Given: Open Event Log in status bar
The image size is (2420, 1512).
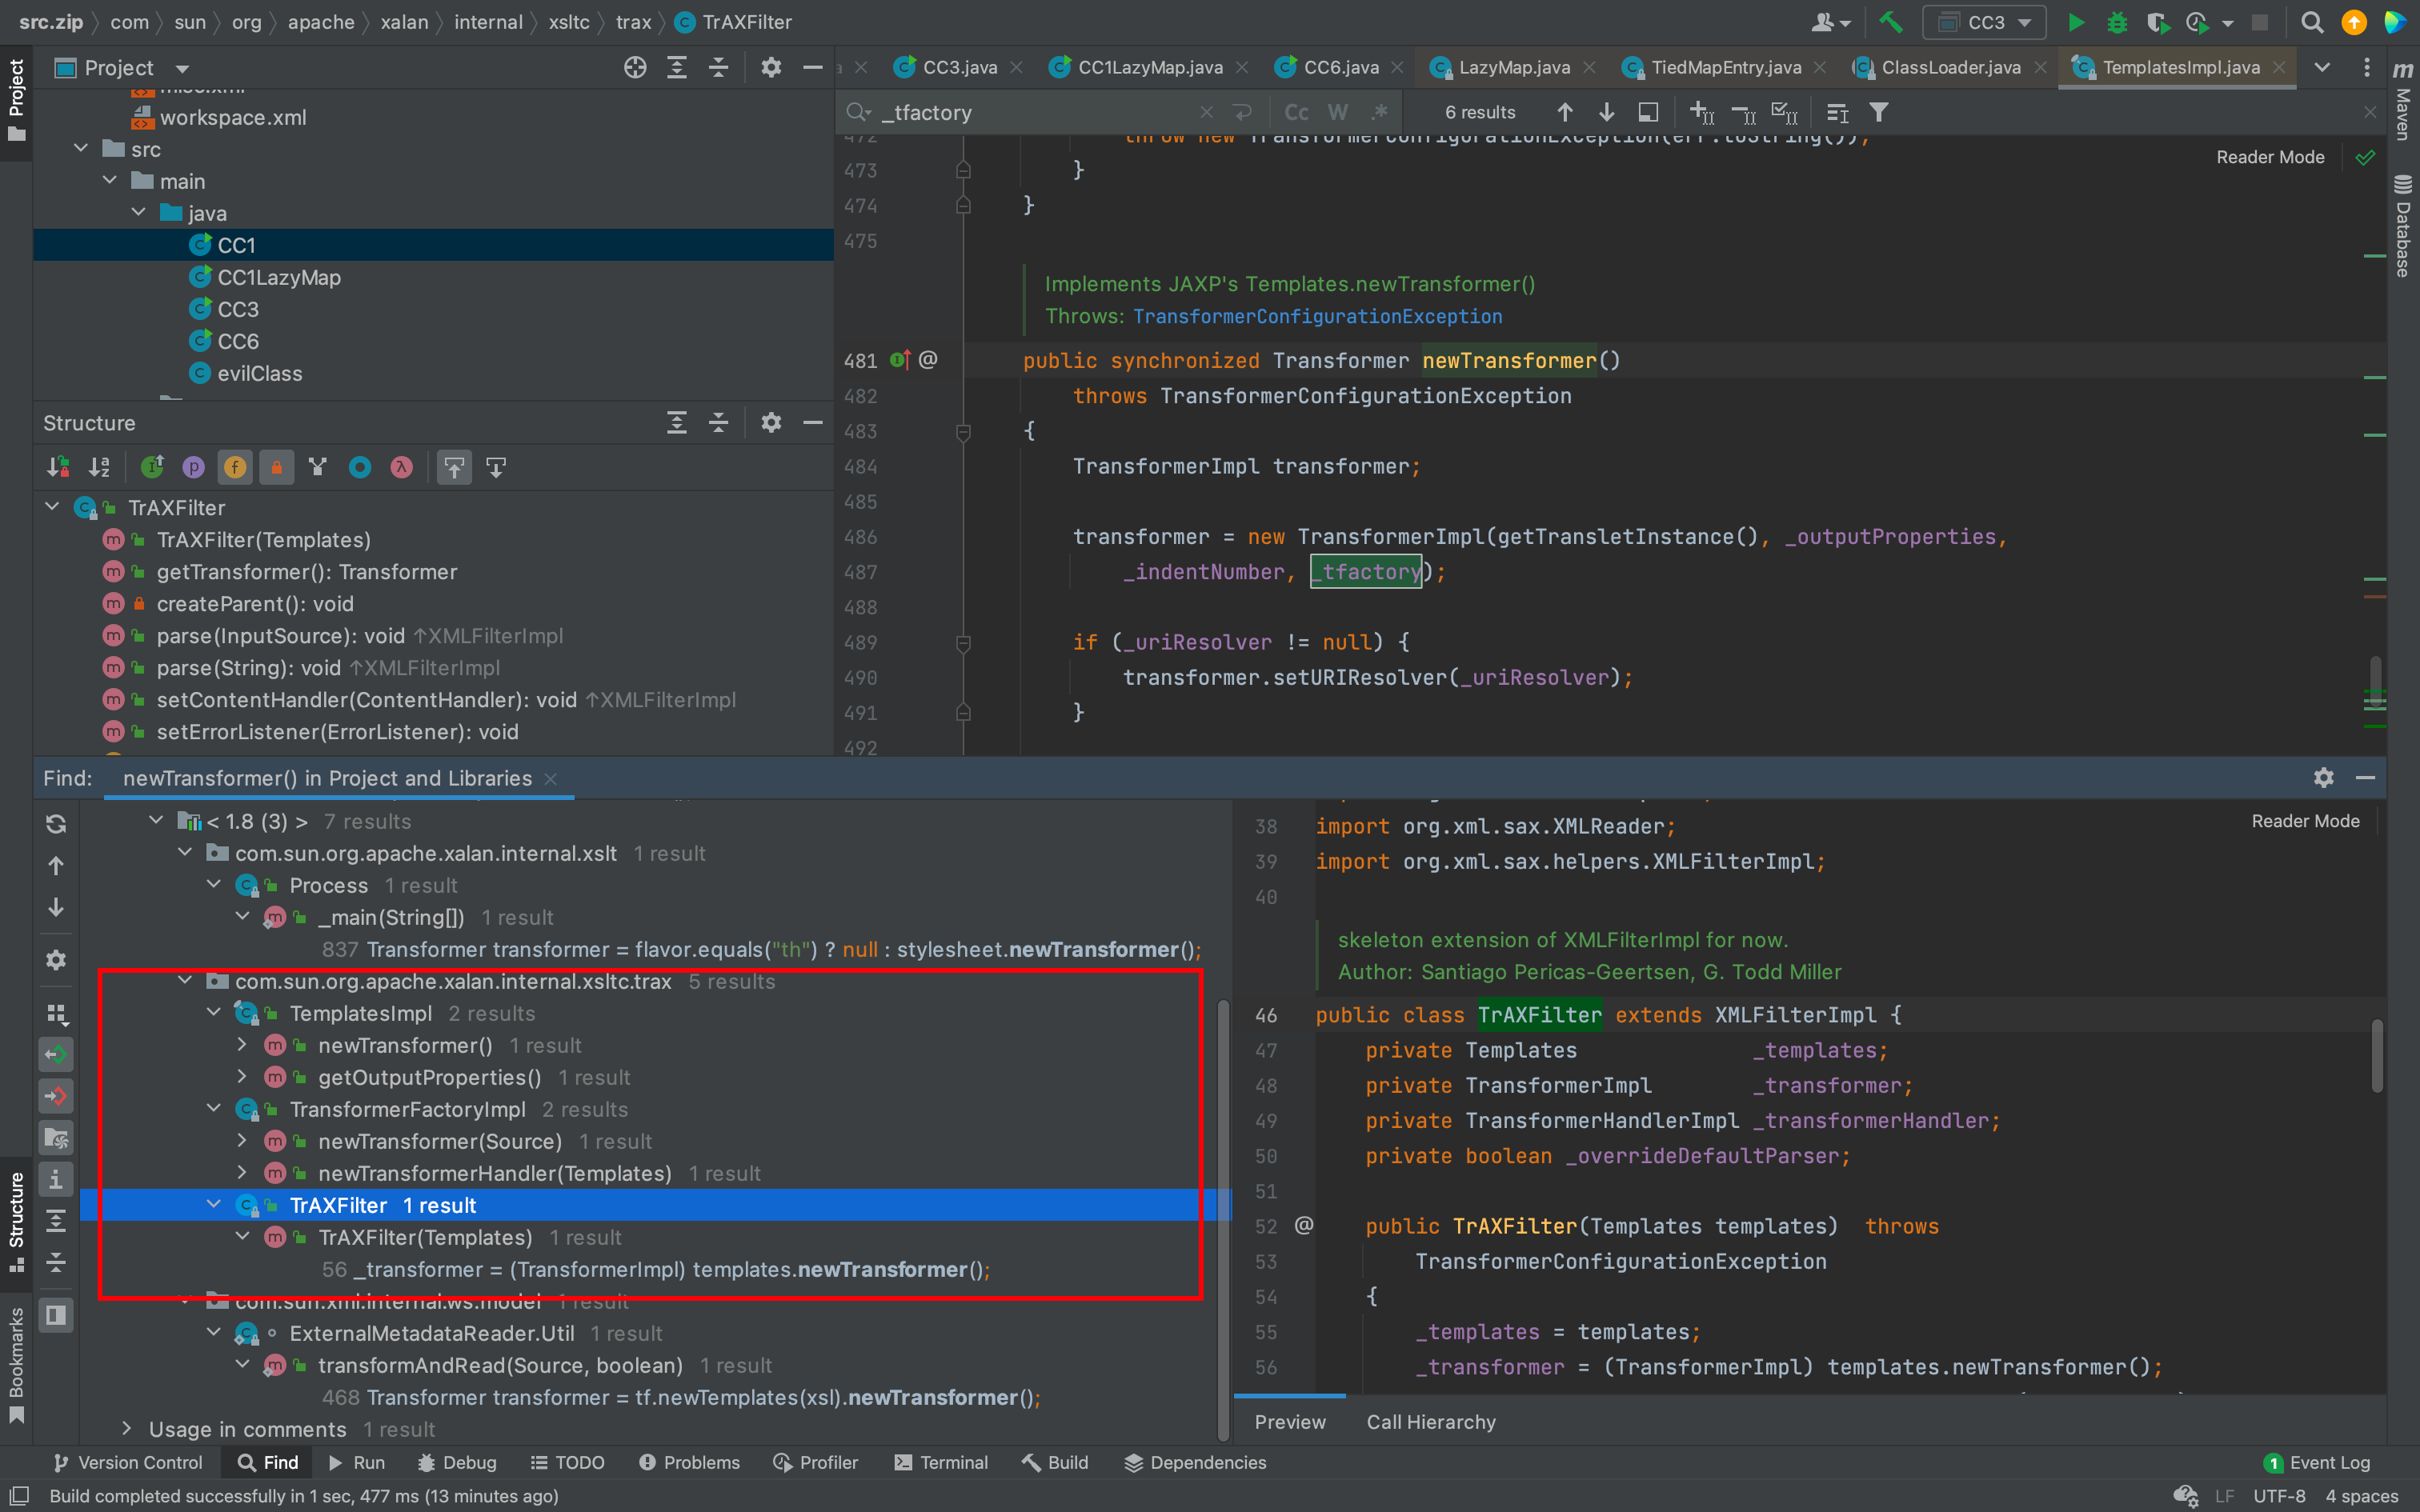Looking at the screenshot, I should click(x=2317, y=1462).
